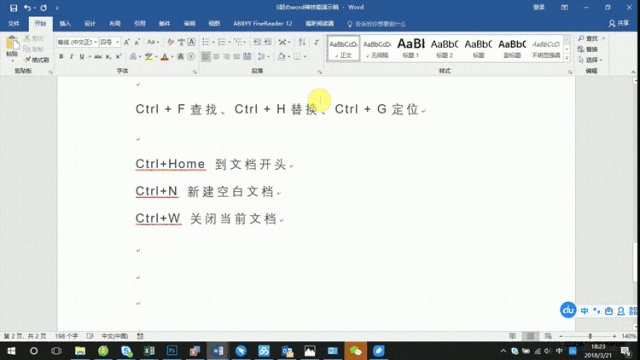Click the red font color A swatch
The image size is (640, 360).
[164, 57]
